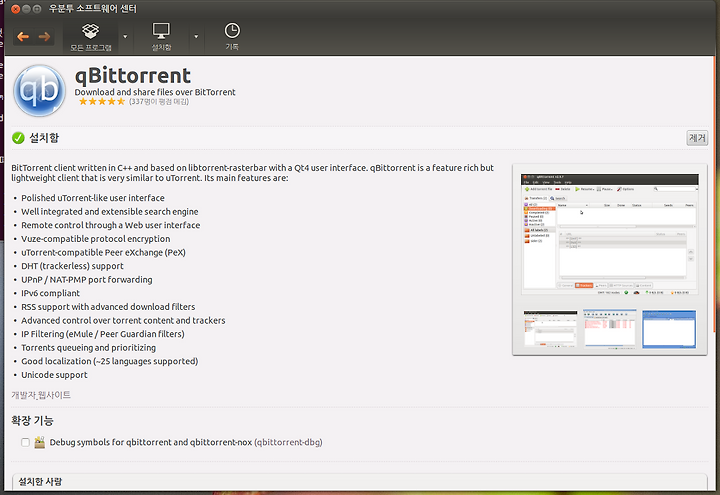Screen dimensions: 720x495
Task: Click 'DHT (trackerless) support' bullet
Action: (x=72, y=266)
